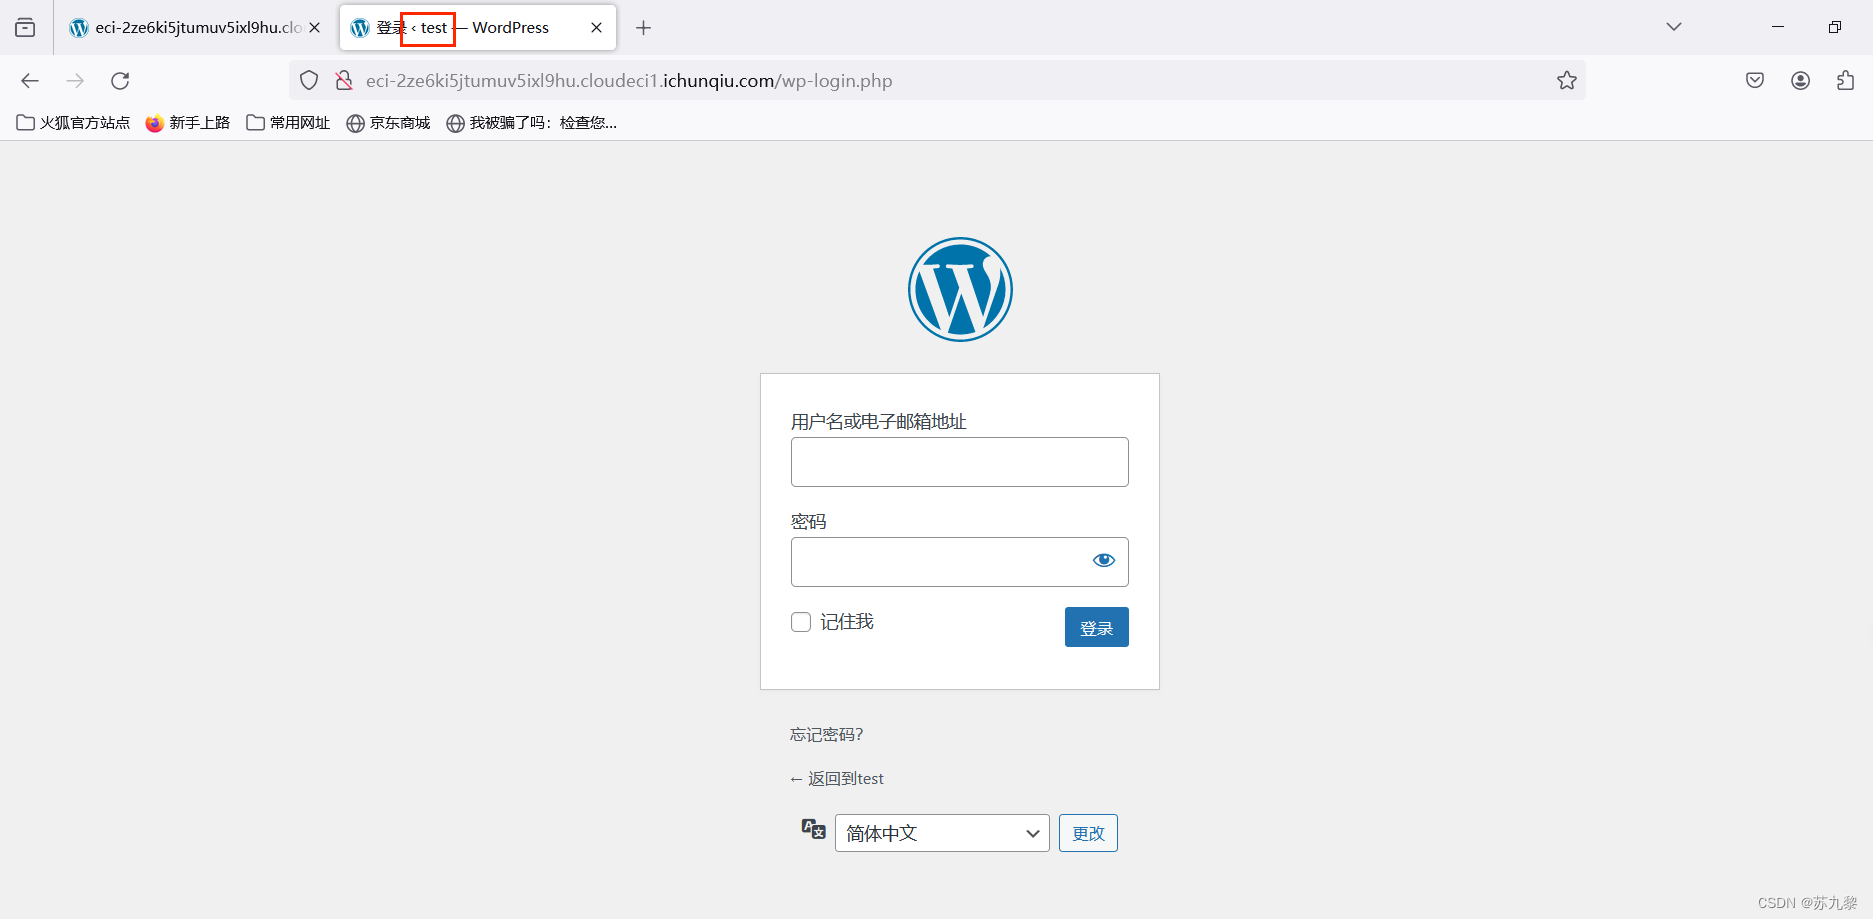Tick the 记住我 checkbox
This screenshot has height=919, width=1873.
click(801, 622)
